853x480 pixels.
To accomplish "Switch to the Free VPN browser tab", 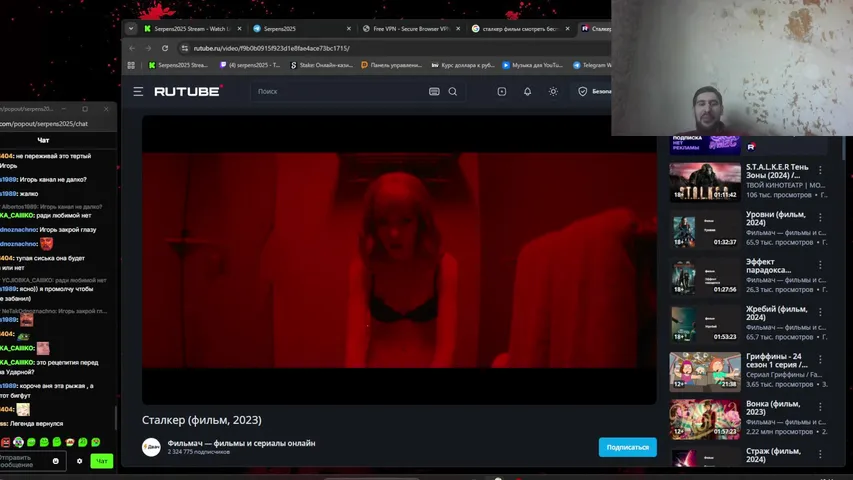I will coord(411,28).
